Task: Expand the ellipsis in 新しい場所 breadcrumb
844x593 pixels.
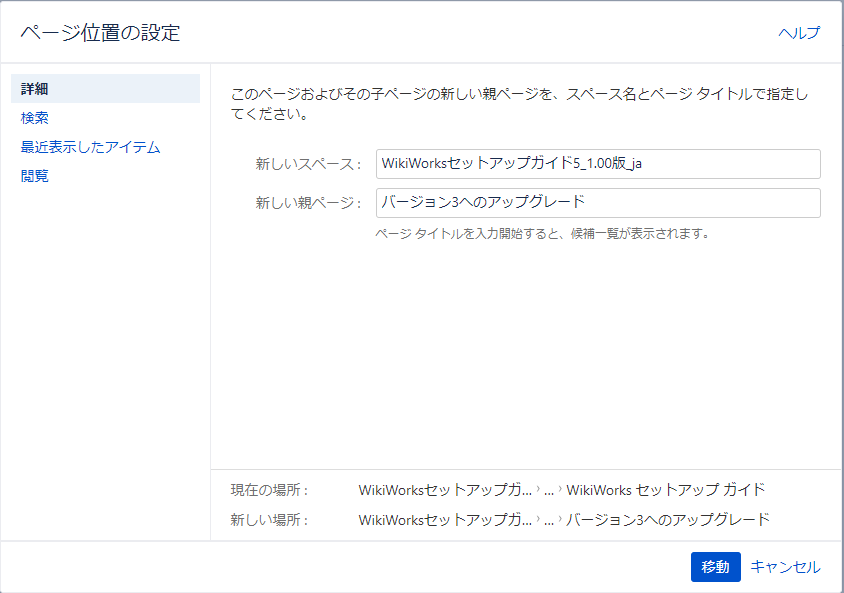Action: point(549,520)
